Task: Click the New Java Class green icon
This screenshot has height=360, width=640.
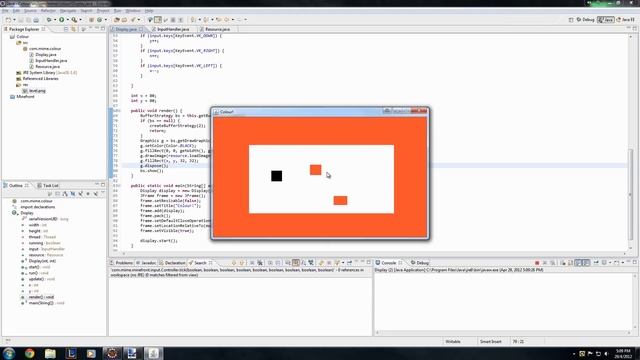Action: click(99, 20)
